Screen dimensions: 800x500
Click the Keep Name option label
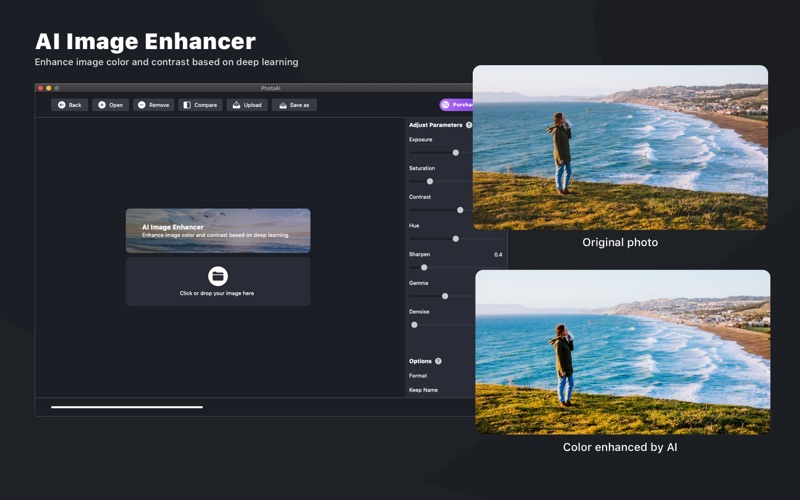(x=423, y=390)
